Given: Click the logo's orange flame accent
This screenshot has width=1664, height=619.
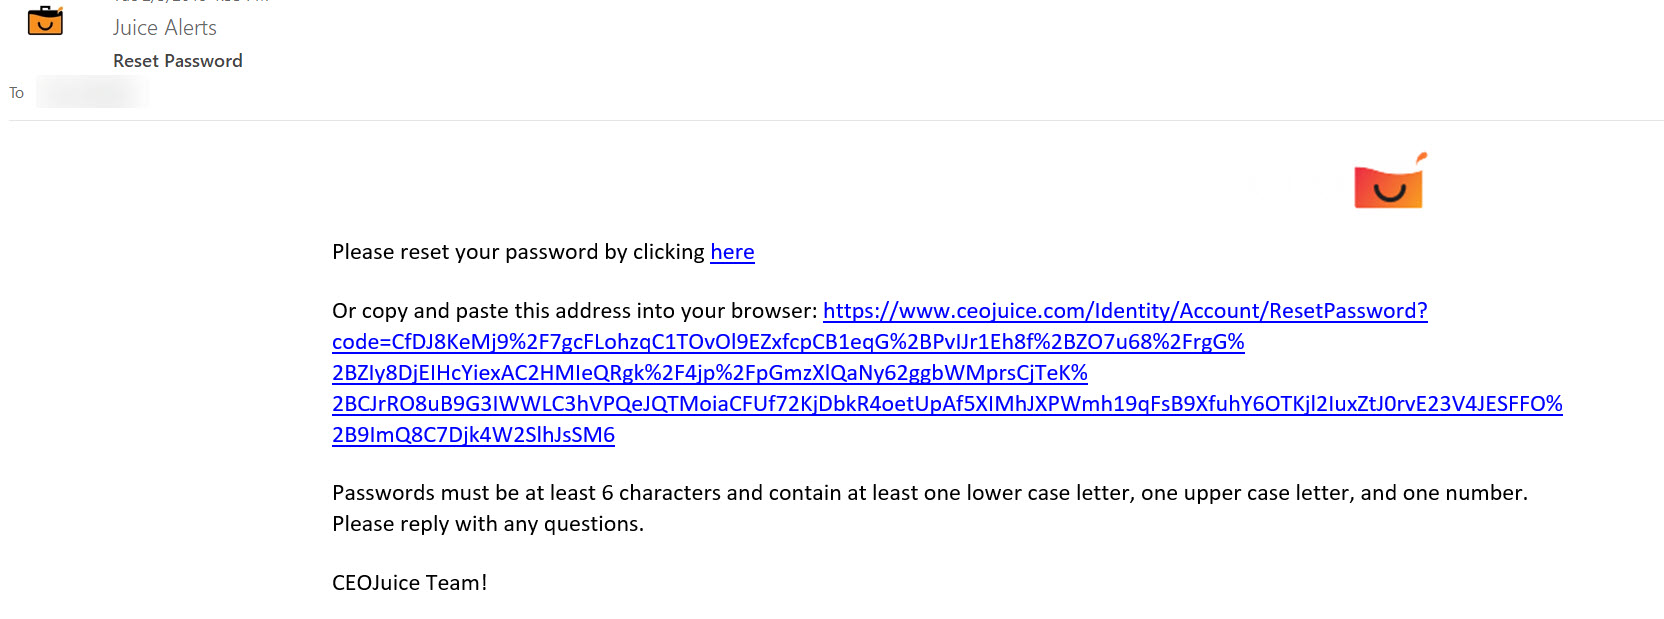Looking at the screenshot, I should click(x=1420, y=155).
